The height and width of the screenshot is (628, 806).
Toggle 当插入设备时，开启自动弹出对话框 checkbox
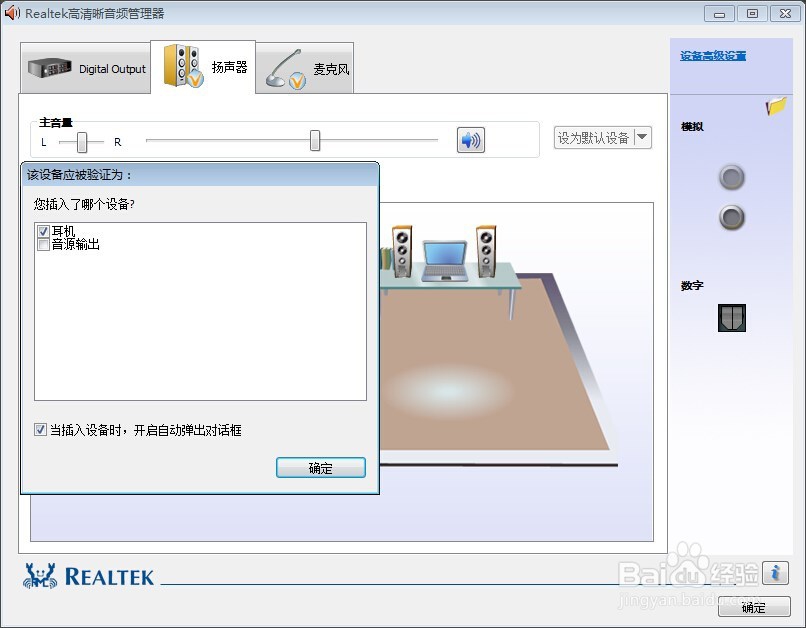[x=40, y=430]
